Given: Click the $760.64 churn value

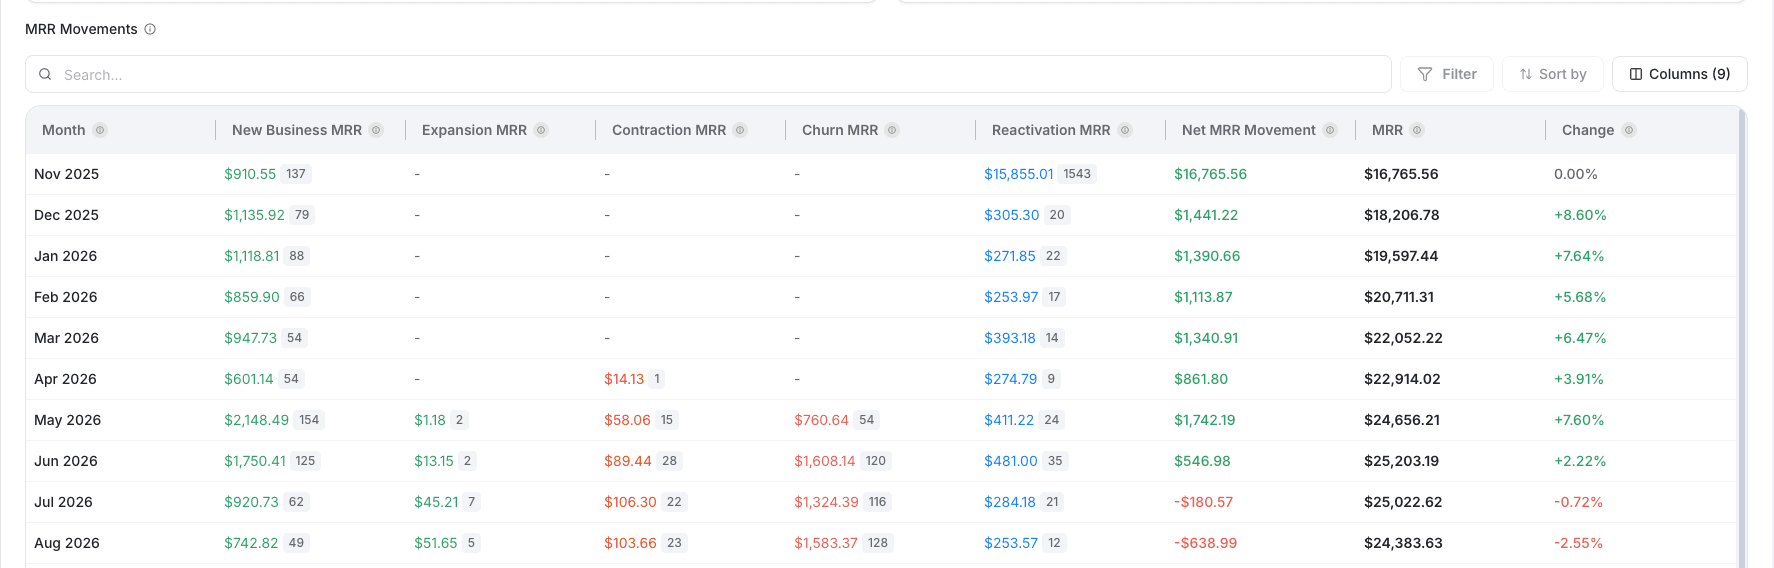Looking at the screenshot, I should click(821, 420).
